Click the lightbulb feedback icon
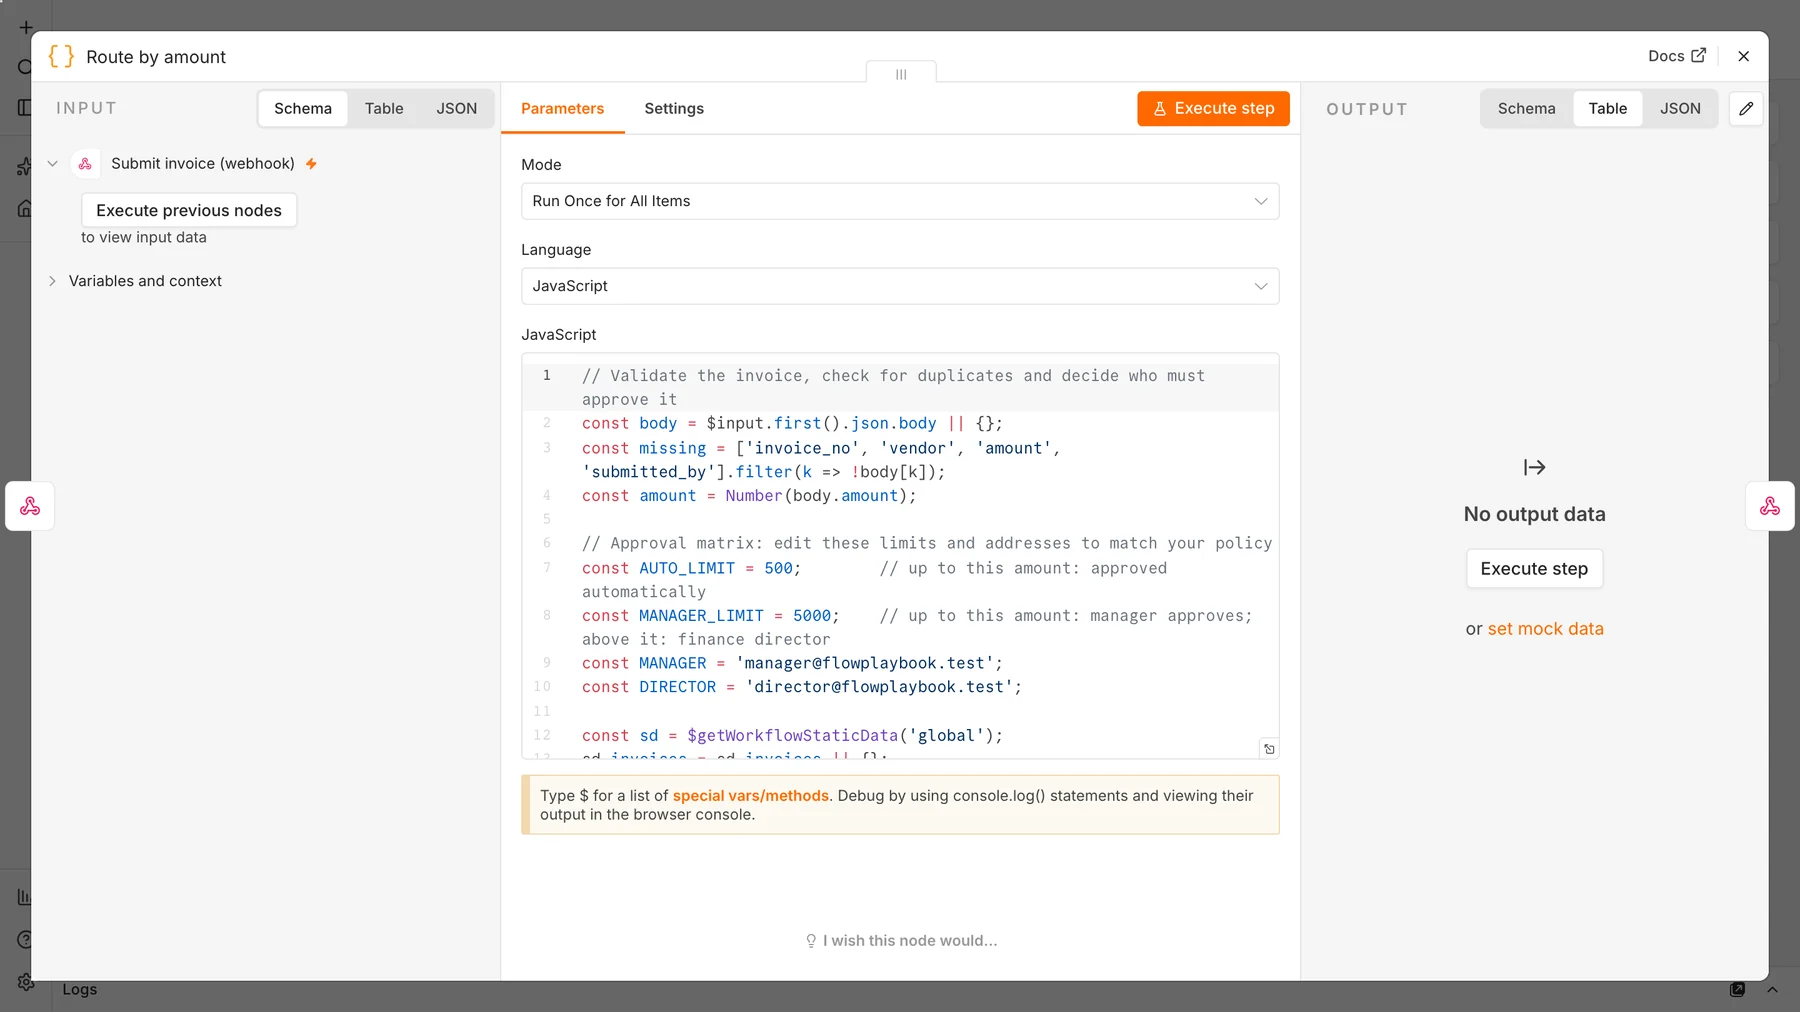 pyautogui.click(x=811, y=940)
